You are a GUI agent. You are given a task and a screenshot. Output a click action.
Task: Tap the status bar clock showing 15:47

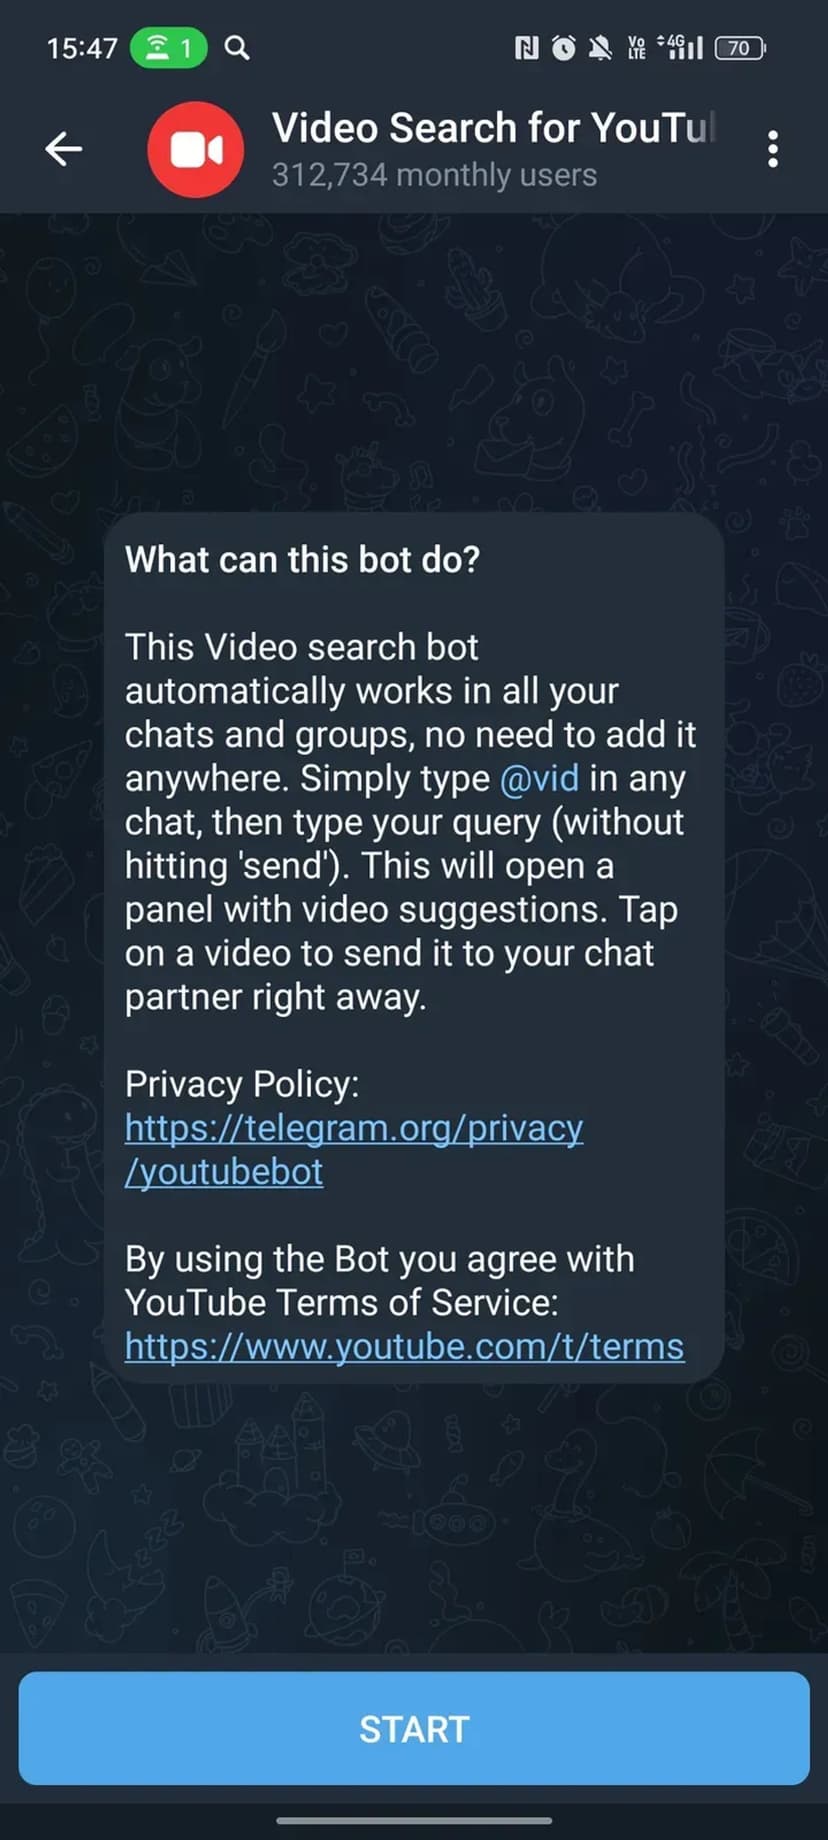[82, 47]
